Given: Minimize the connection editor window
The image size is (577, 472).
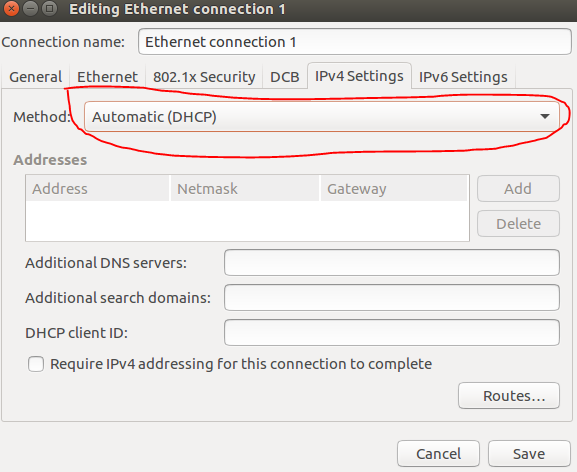Looking at the screenshot, I should (x=31, y=9).
